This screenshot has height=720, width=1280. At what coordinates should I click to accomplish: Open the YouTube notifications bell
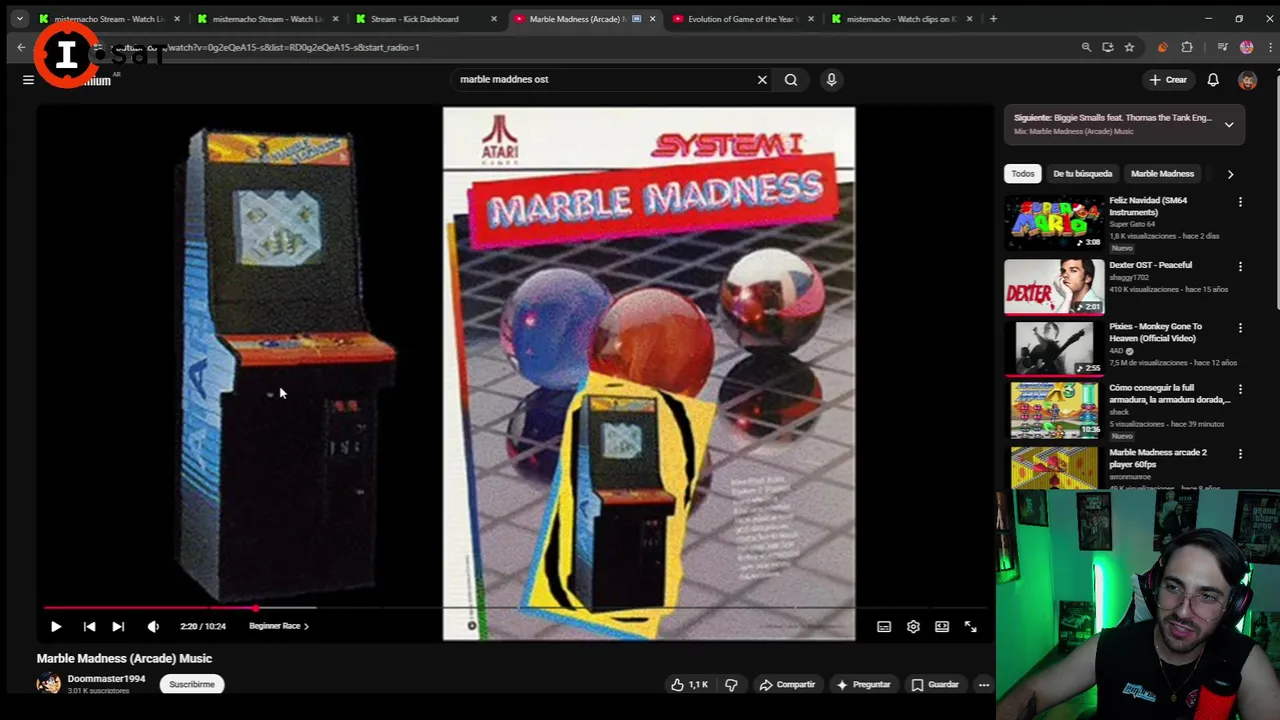[1213, 80]
